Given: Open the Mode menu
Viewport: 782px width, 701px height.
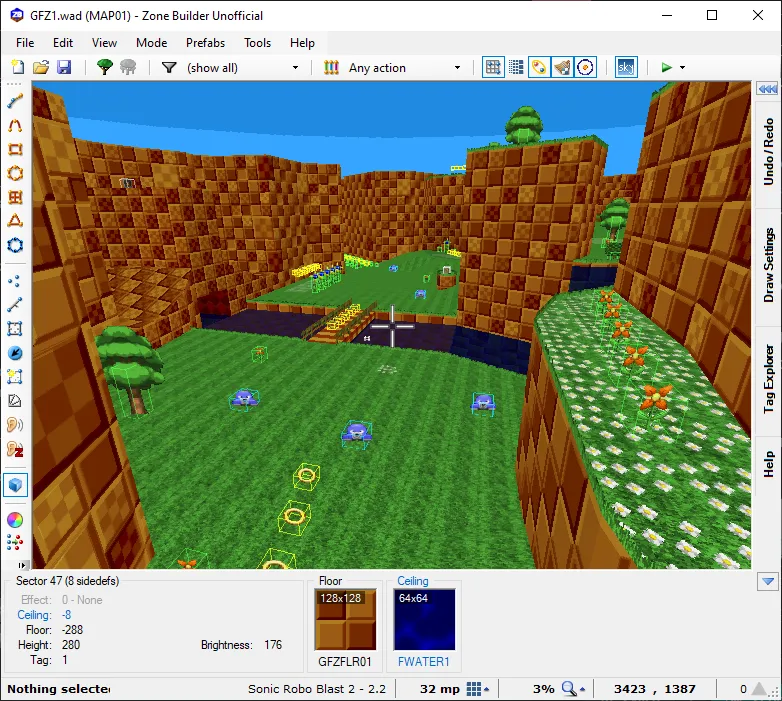Looking at the screenshot, I should [x=152, y=43].
